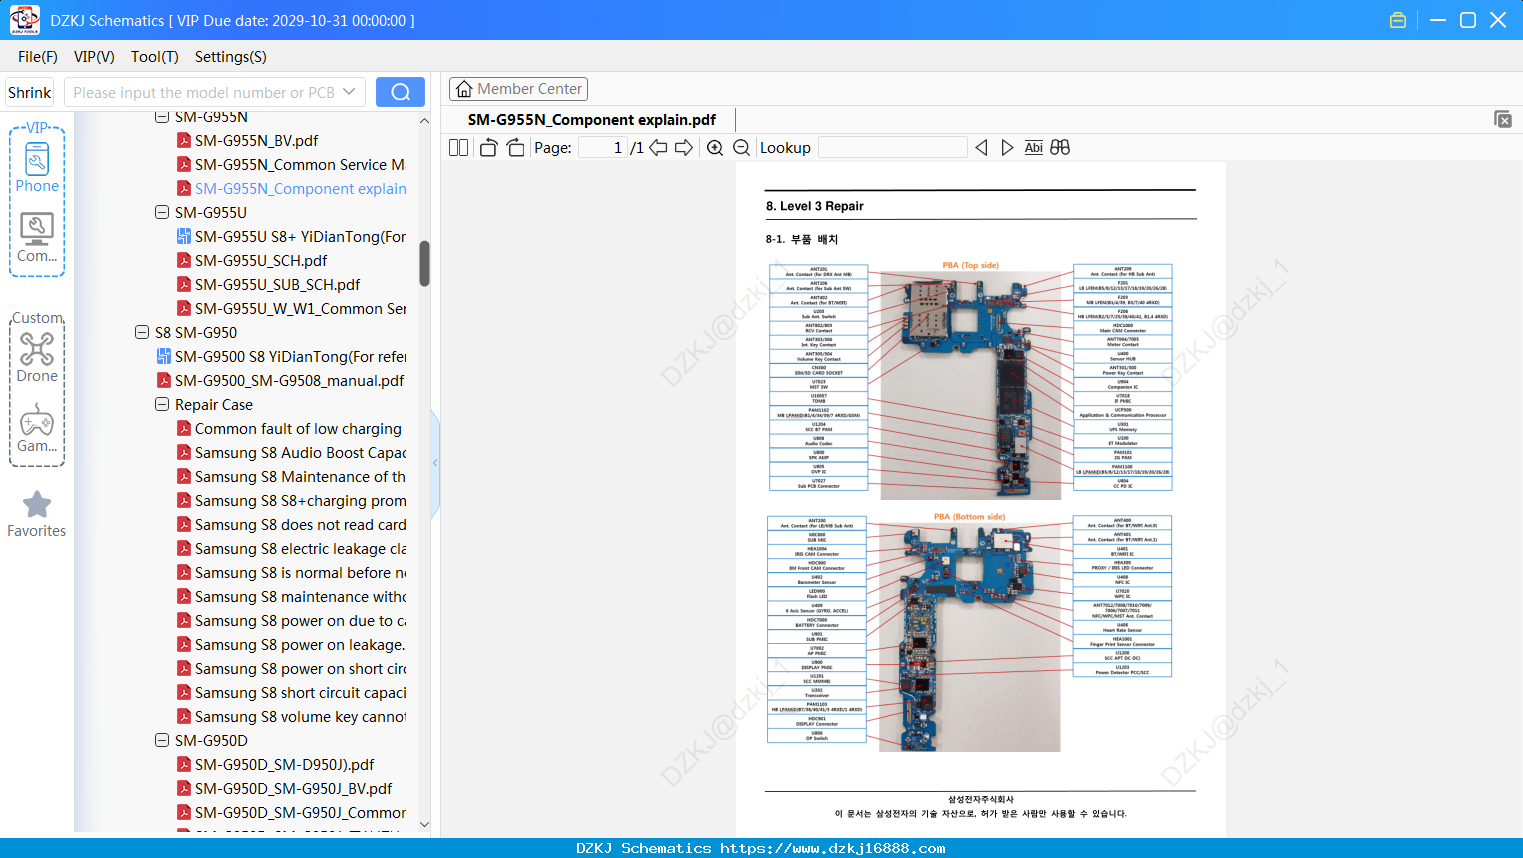Click the DZKJ app logo
The height and width of the screenshot is (858, 1523).
tap(24, 20)
